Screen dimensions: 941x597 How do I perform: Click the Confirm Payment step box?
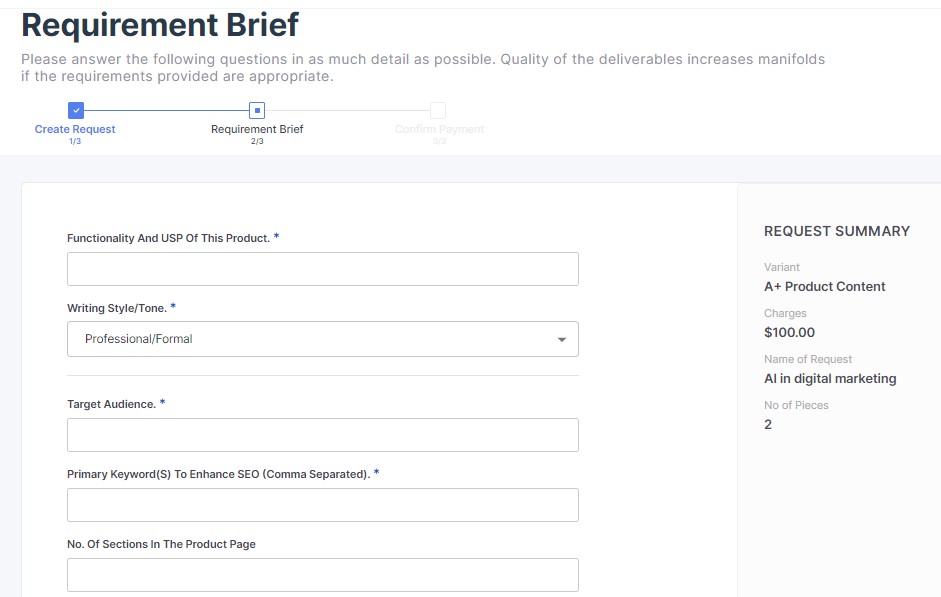[x=438, y=110]
